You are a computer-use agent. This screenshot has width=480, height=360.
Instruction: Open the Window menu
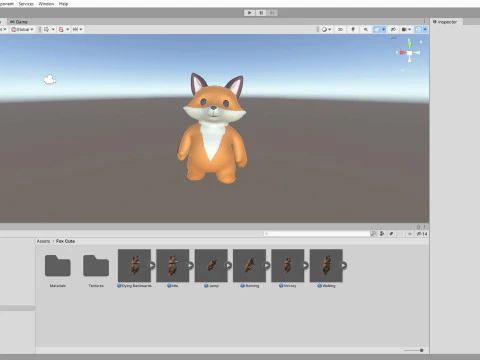coord(46,4)
